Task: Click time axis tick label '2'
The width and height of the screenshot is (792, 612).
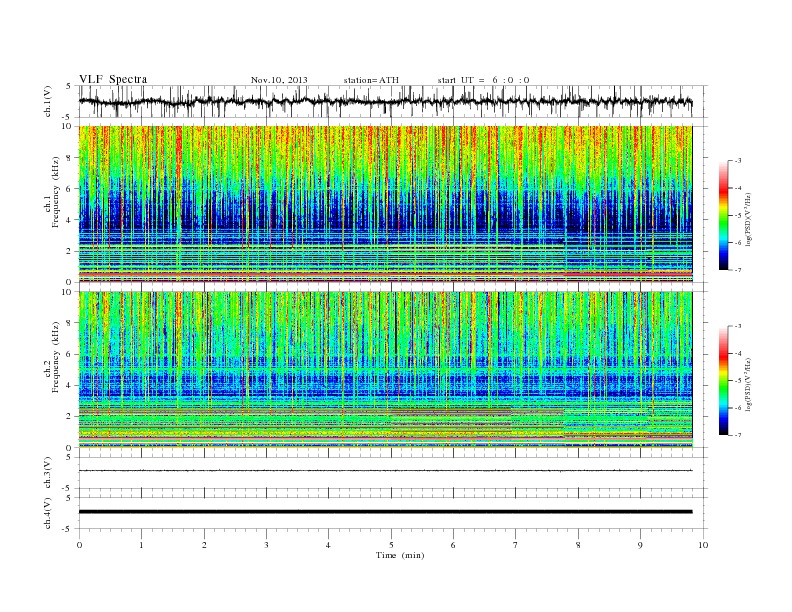Action: (x=204, y=545)
